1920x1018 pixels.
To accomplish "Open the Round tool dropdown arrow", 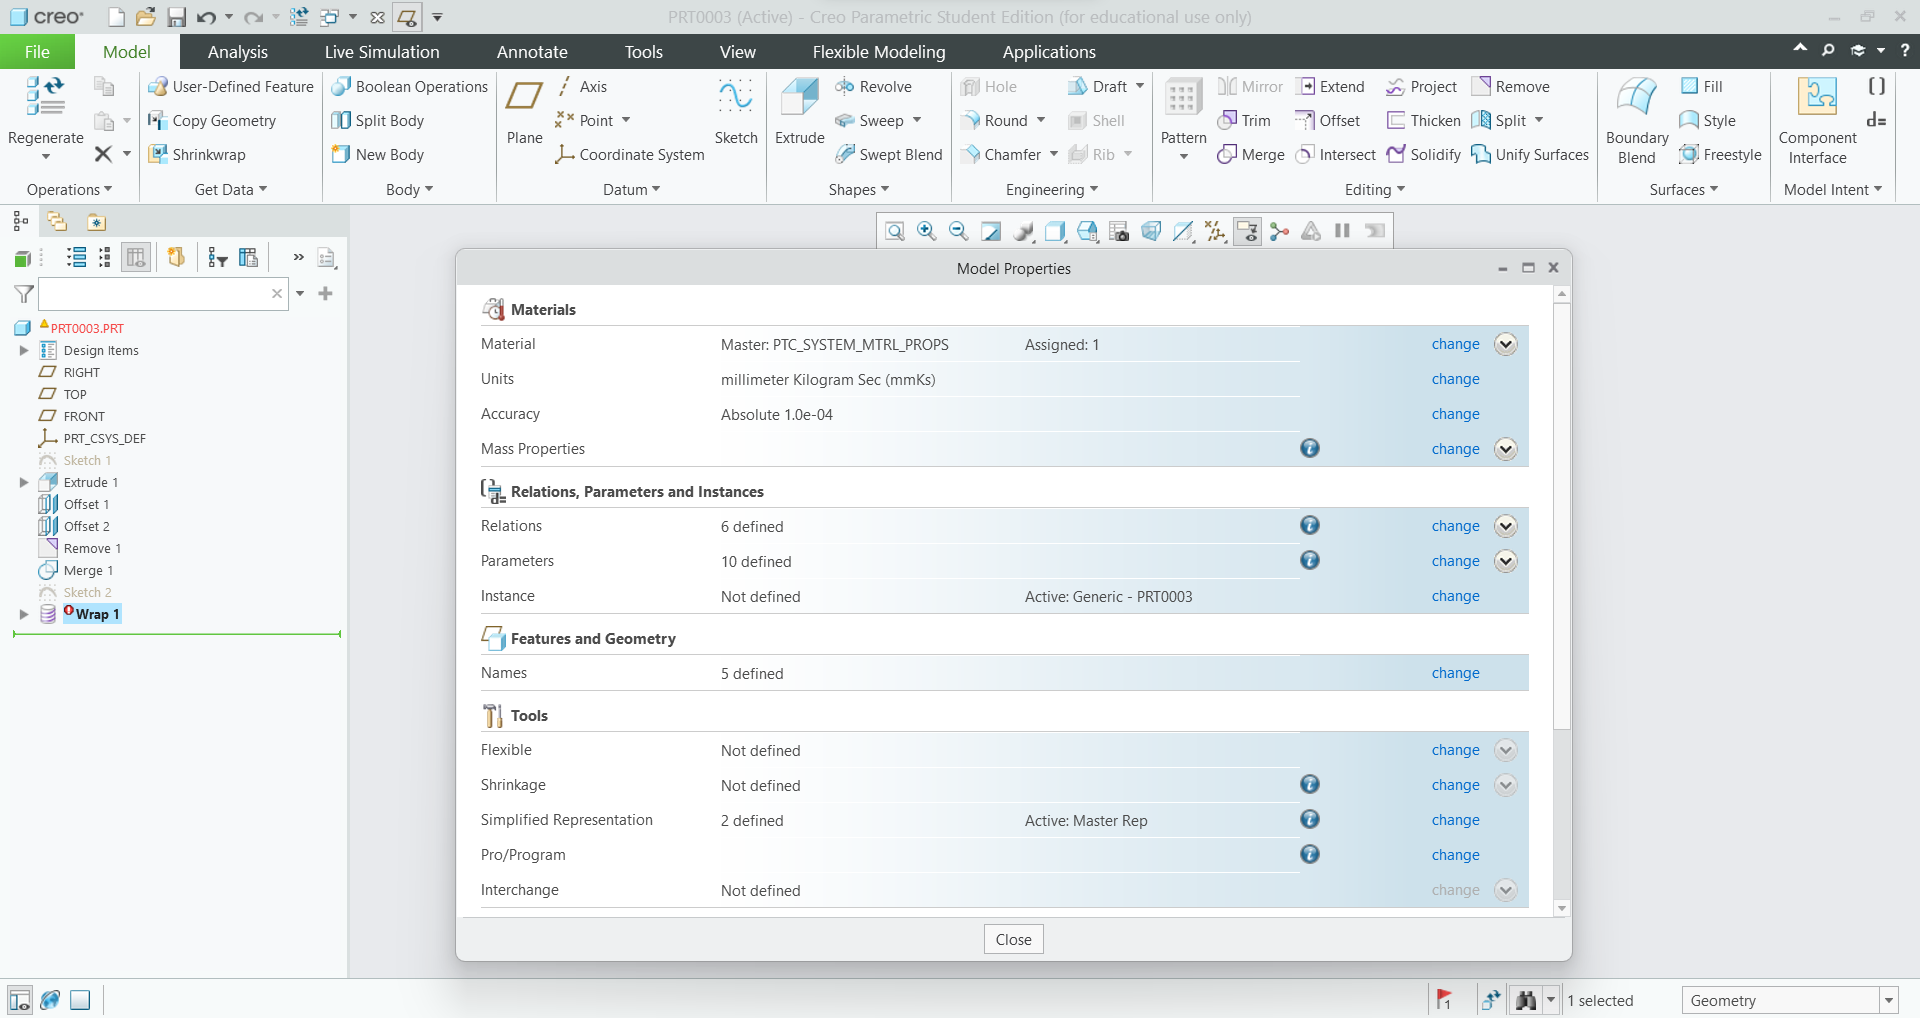I will (1043, 120).
